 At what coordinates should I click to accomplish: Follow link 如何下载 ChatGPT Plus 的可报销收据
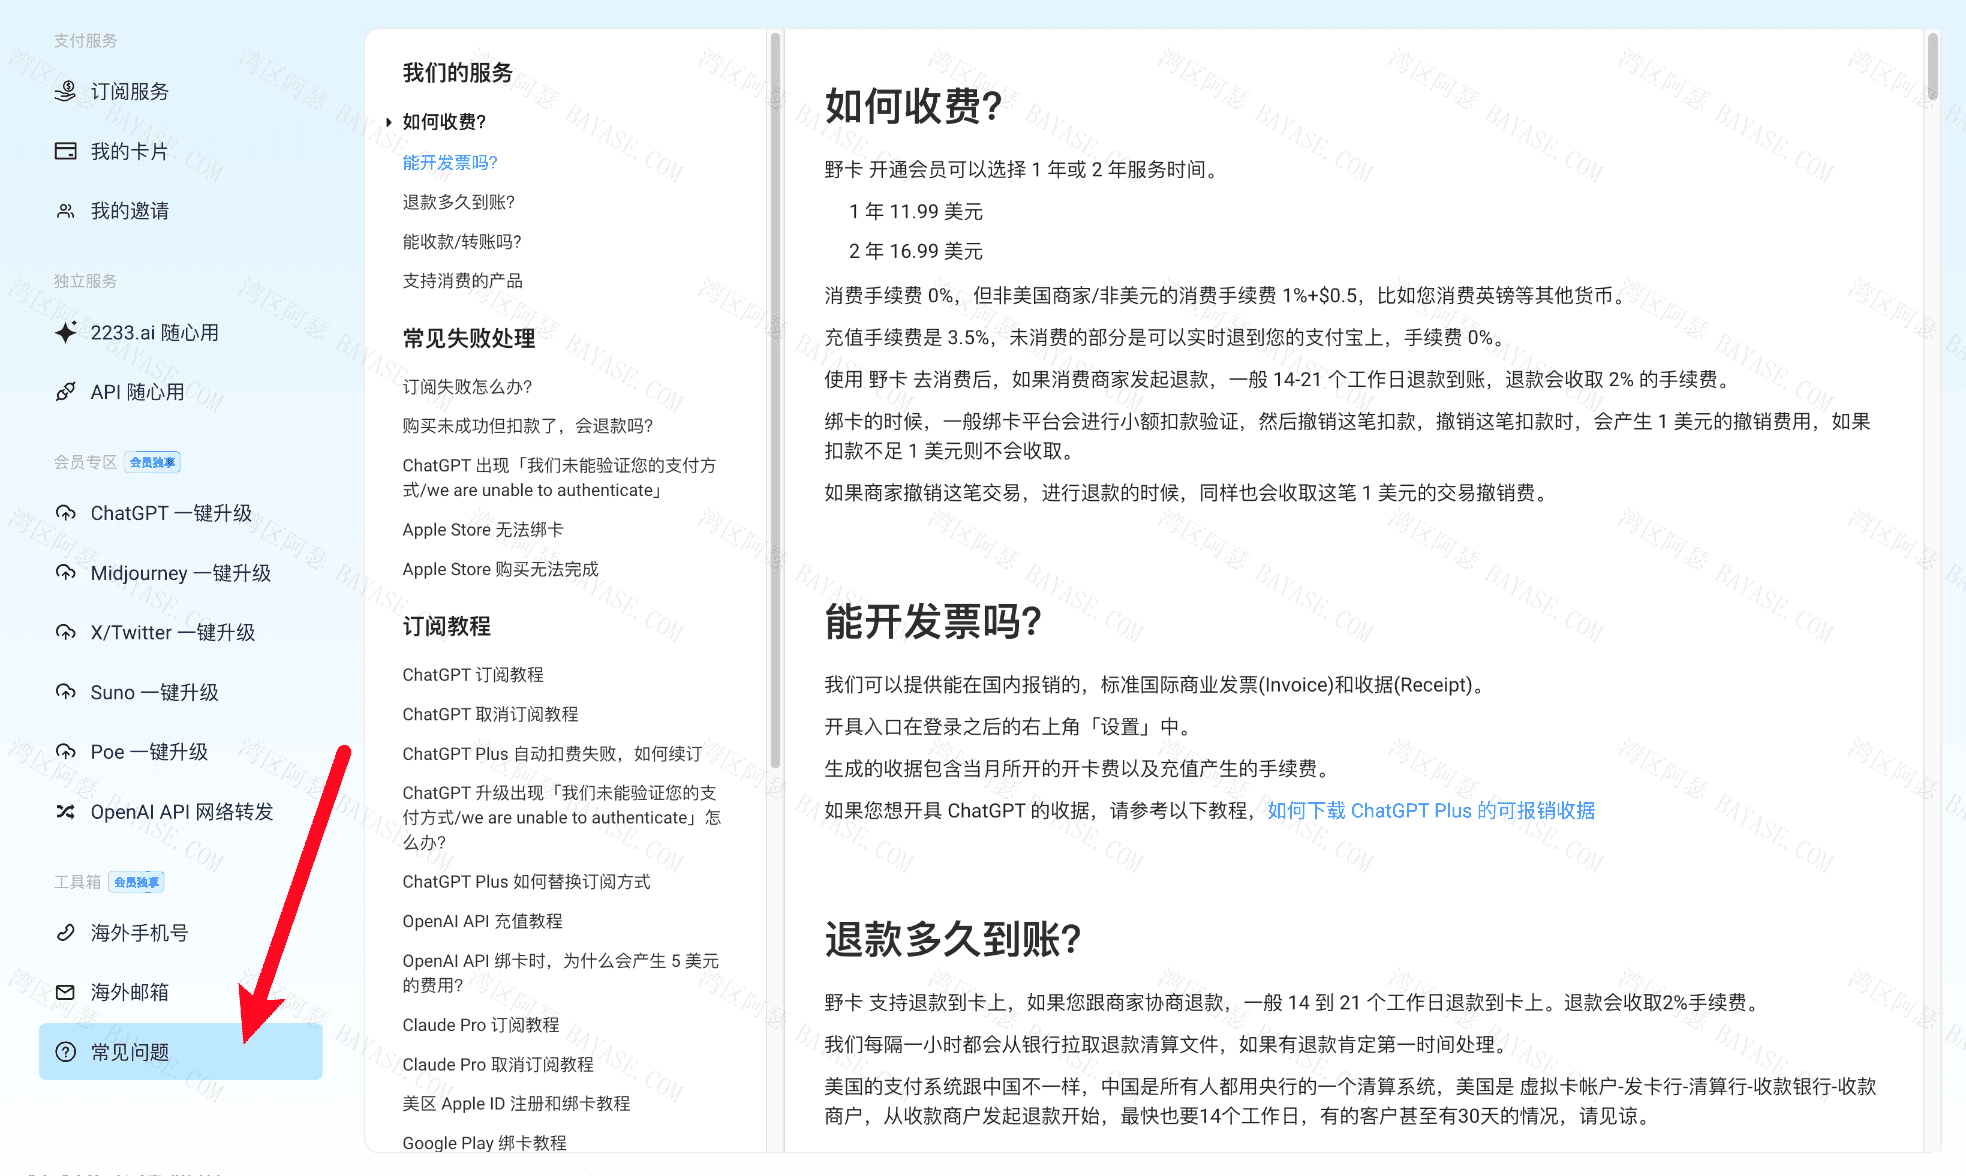[1431, 810]
